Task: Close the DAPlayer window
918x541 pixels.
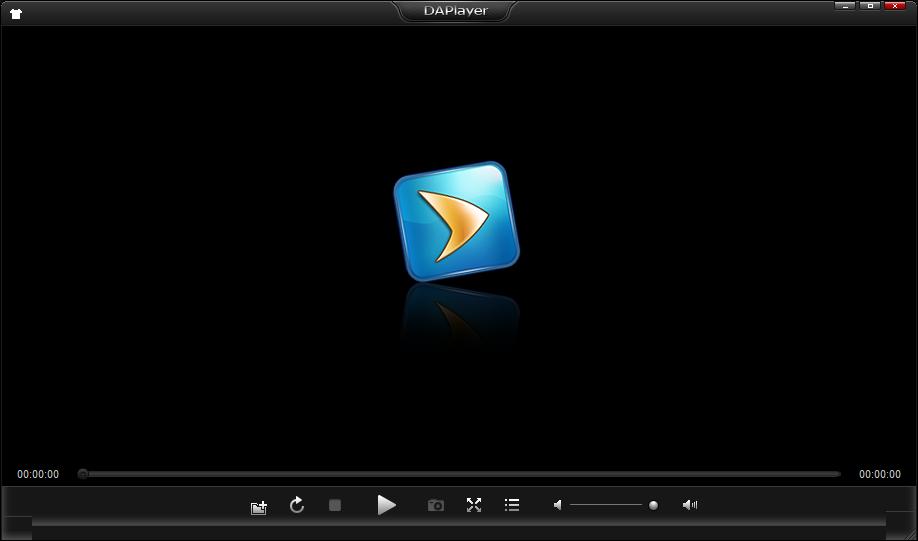Action: pyautogui.click(x=895, y=6)
